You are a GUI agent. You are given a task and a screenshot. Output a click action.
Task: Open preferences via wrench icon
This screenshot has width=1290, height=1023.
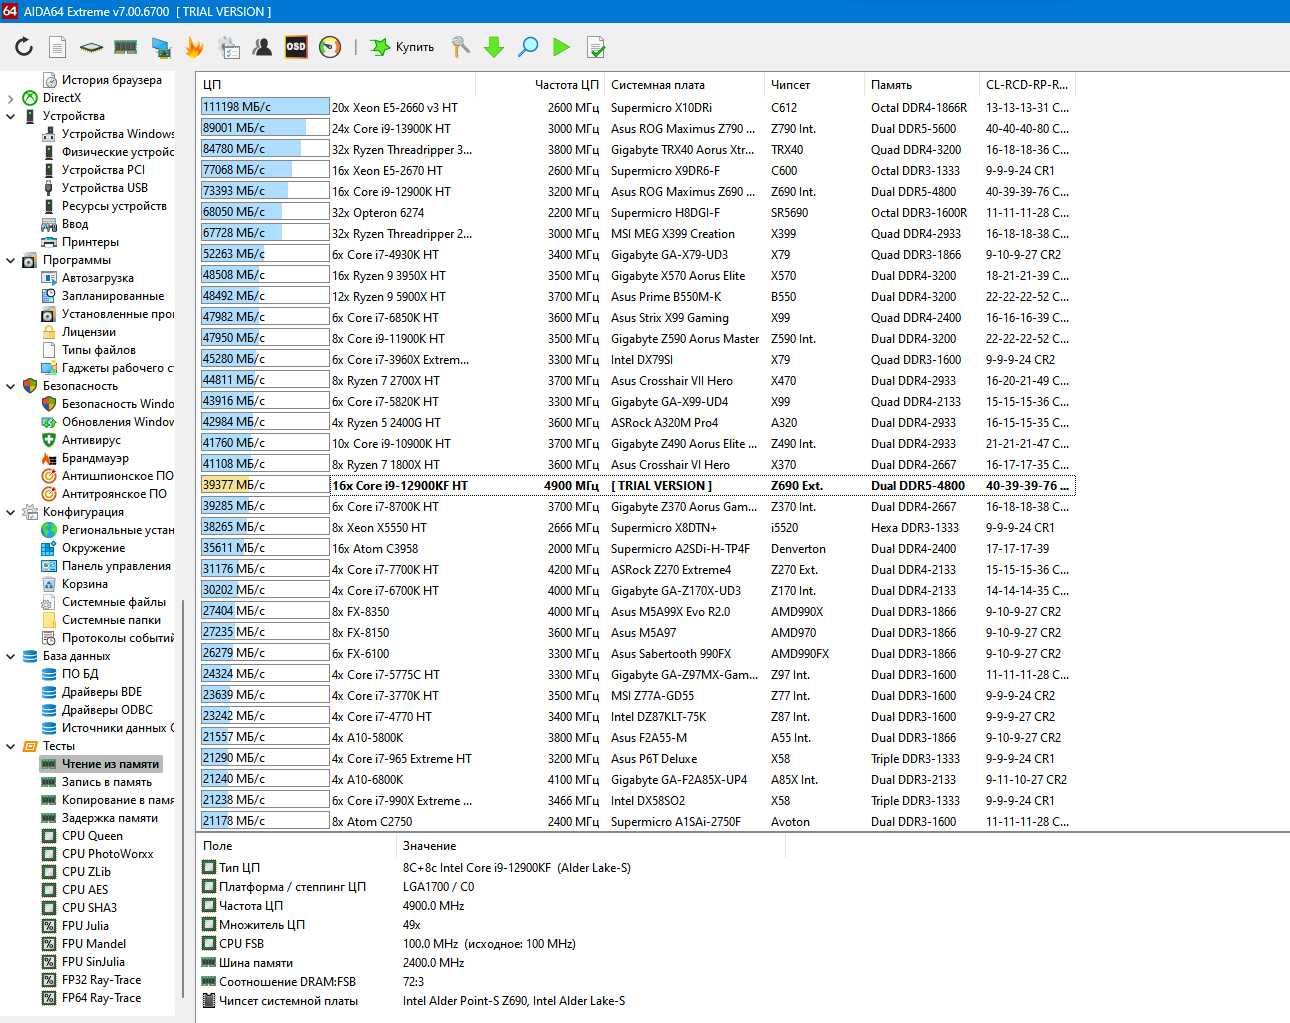460,47
